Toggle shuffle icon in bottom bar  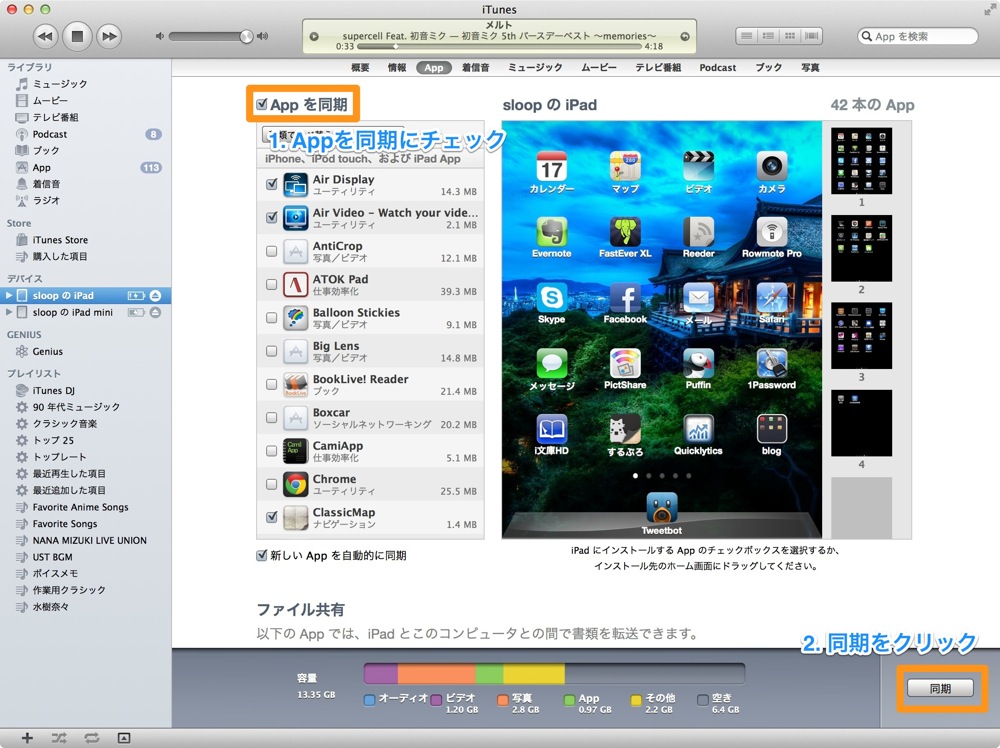[x=59, y=738]
